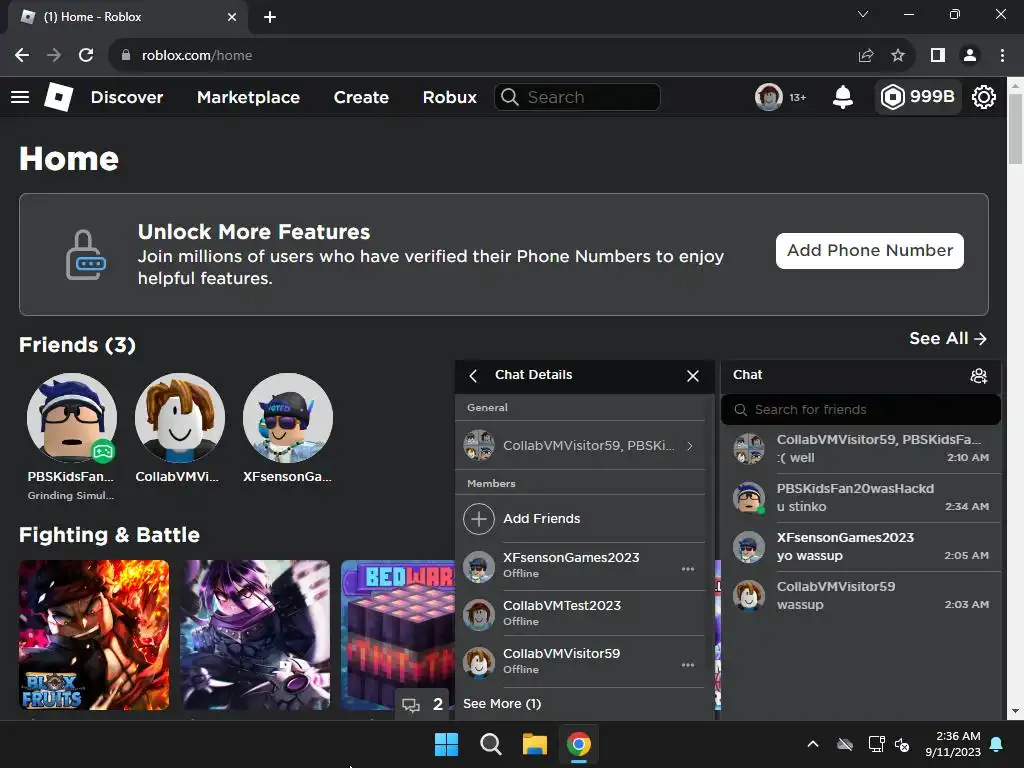Open the Robux balance 999B icon
Screen dimensions: 1024x768
point(918,97)
